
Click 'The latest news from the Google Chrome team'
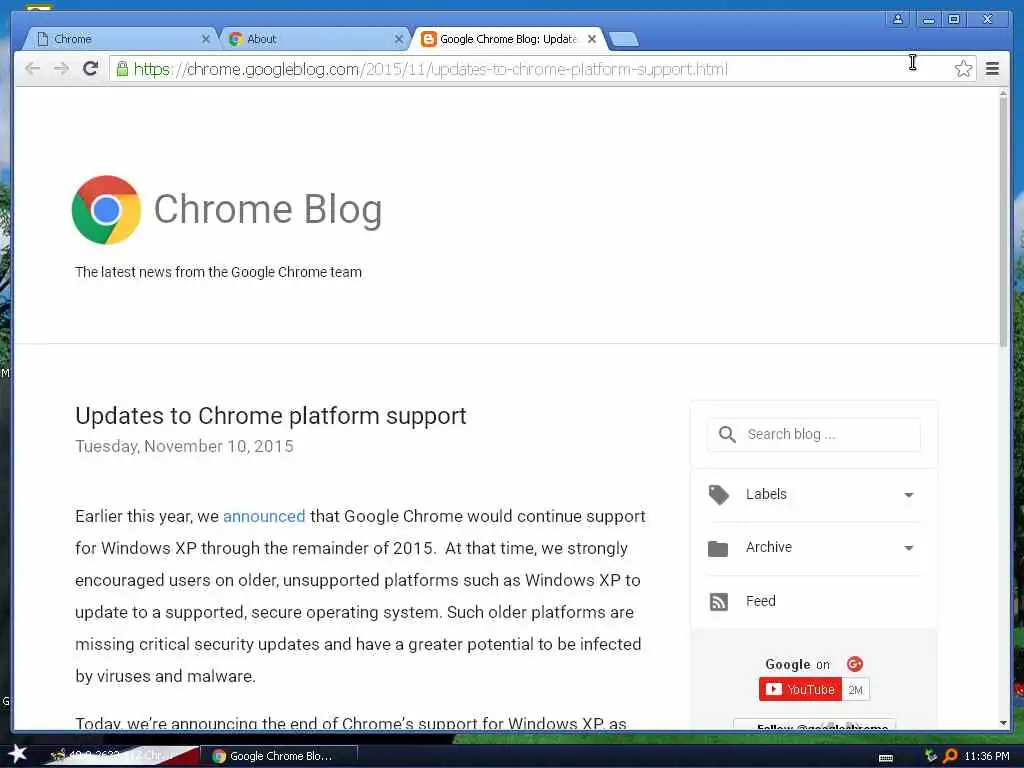[218, 272]
